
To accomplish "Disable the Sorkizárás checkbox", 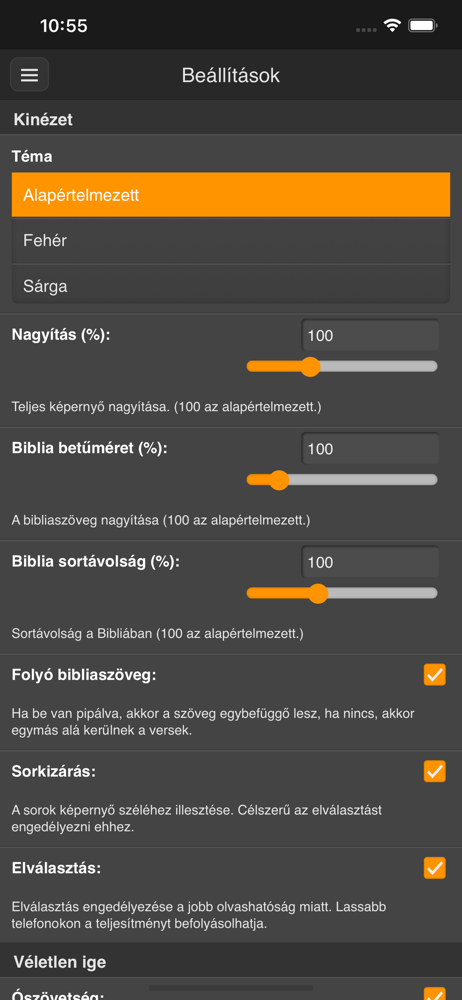I will 435,771.
